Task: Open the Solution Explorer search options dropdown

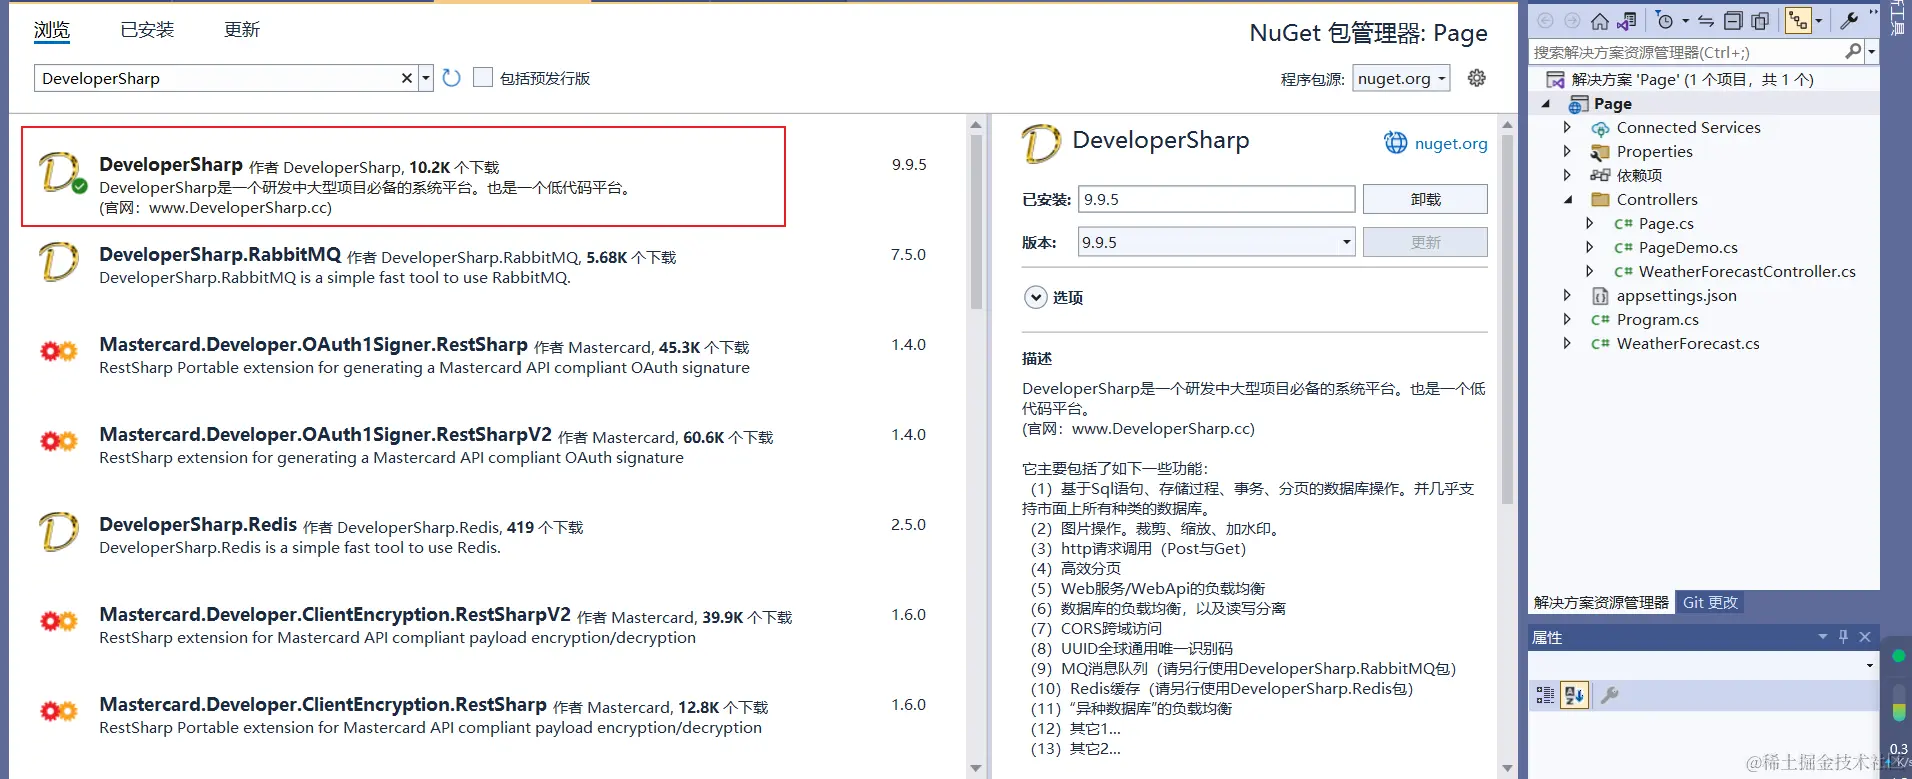Action: tap(1871, 51)
